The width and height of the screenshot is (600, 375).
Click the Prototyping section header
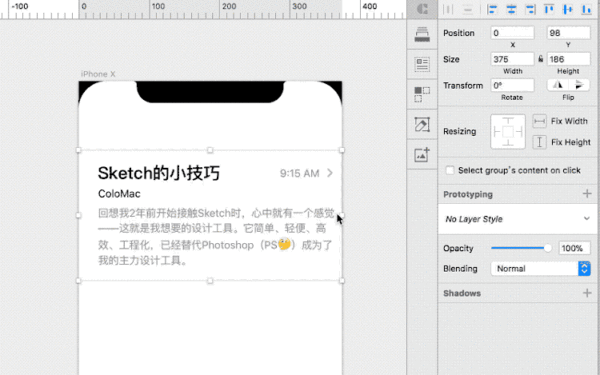click(468, 194)
